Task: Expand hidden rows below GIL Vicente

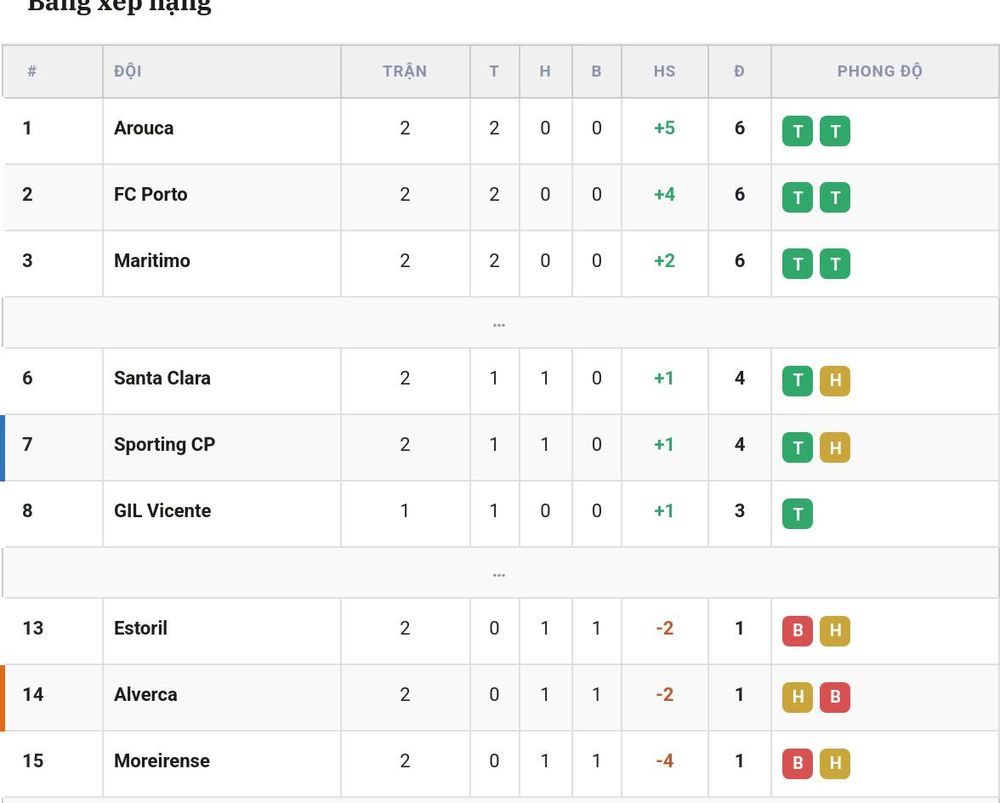Action: point(499,573)
